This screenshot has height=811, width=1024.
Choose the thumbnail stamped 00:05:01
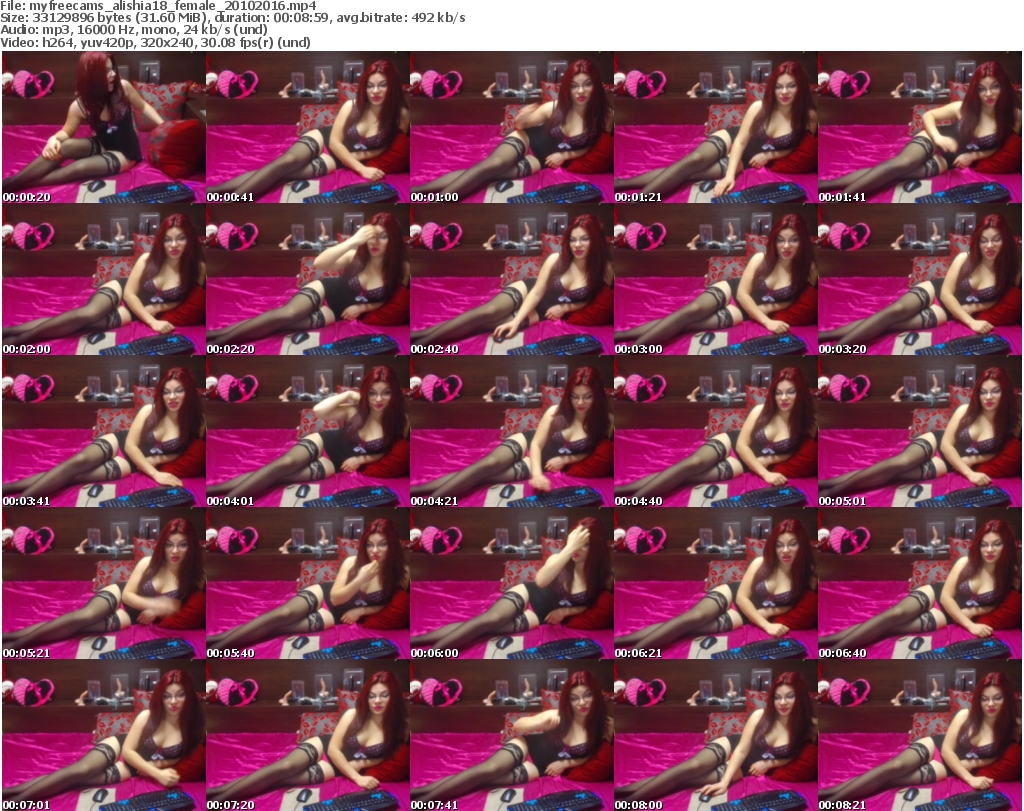pos(920,432)
